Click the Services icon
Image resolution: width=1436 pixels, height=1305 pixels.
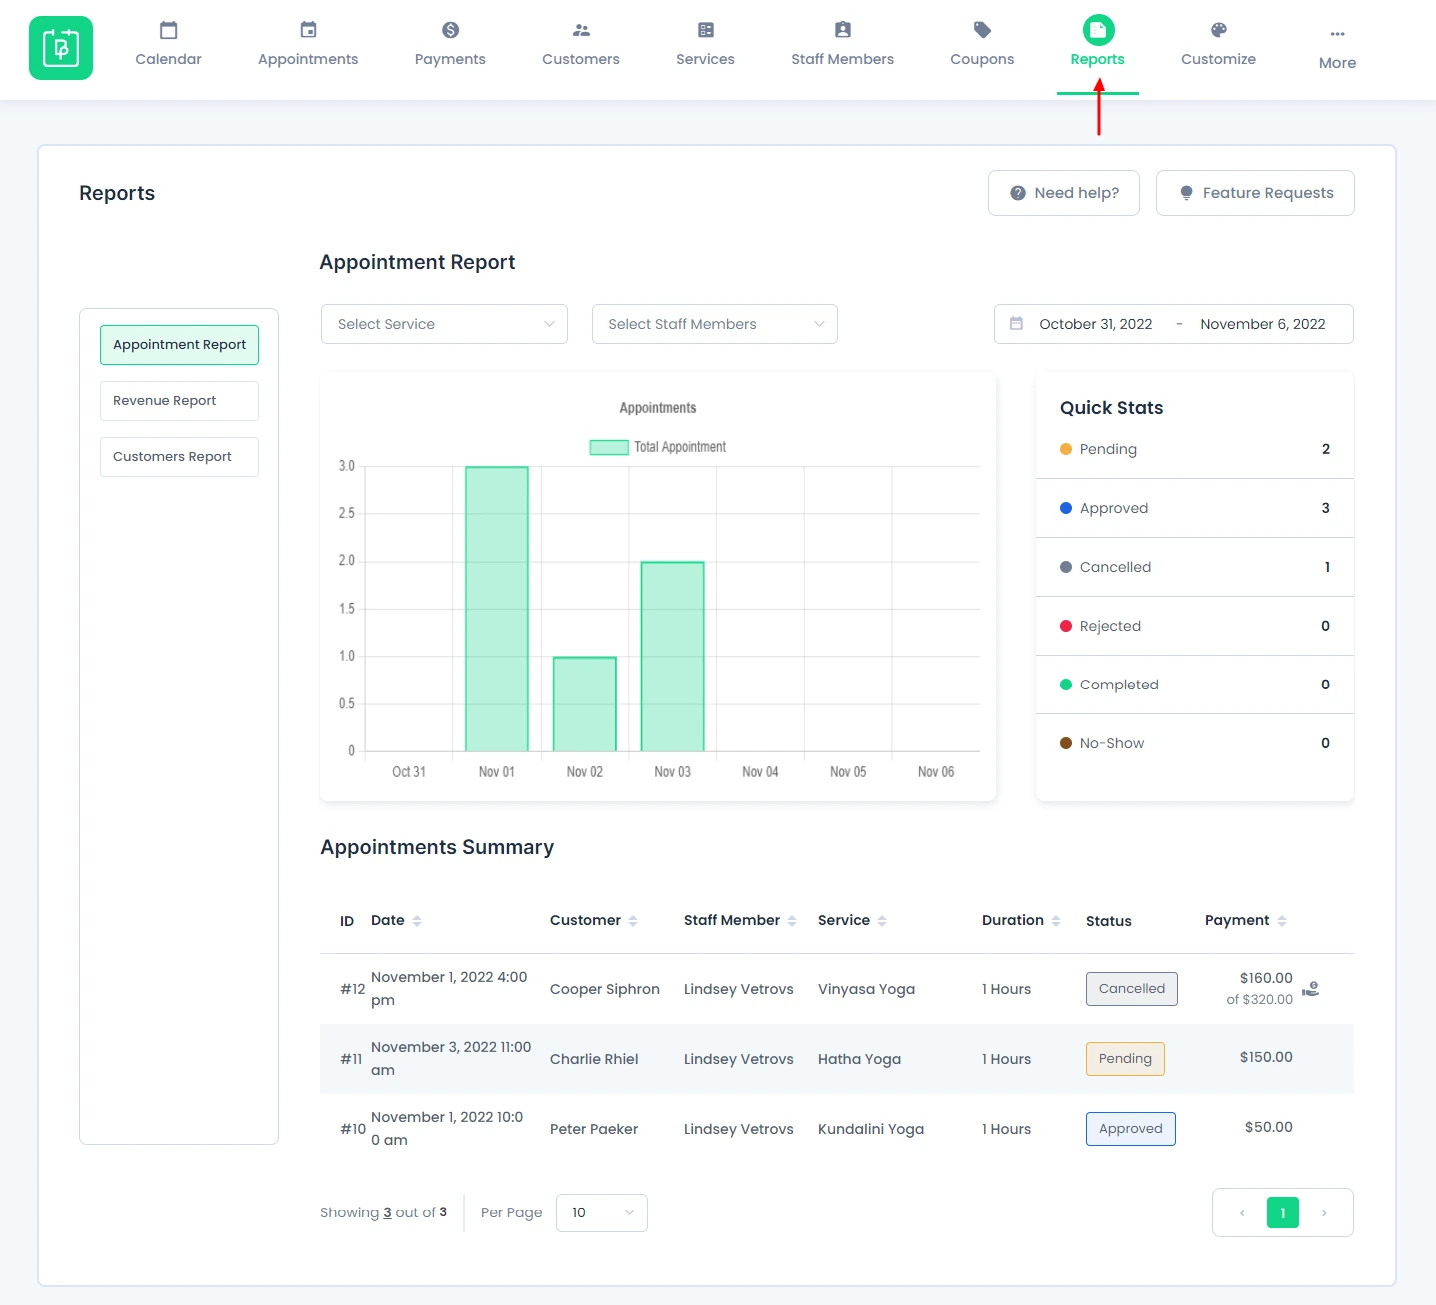[x=704, y=30]
